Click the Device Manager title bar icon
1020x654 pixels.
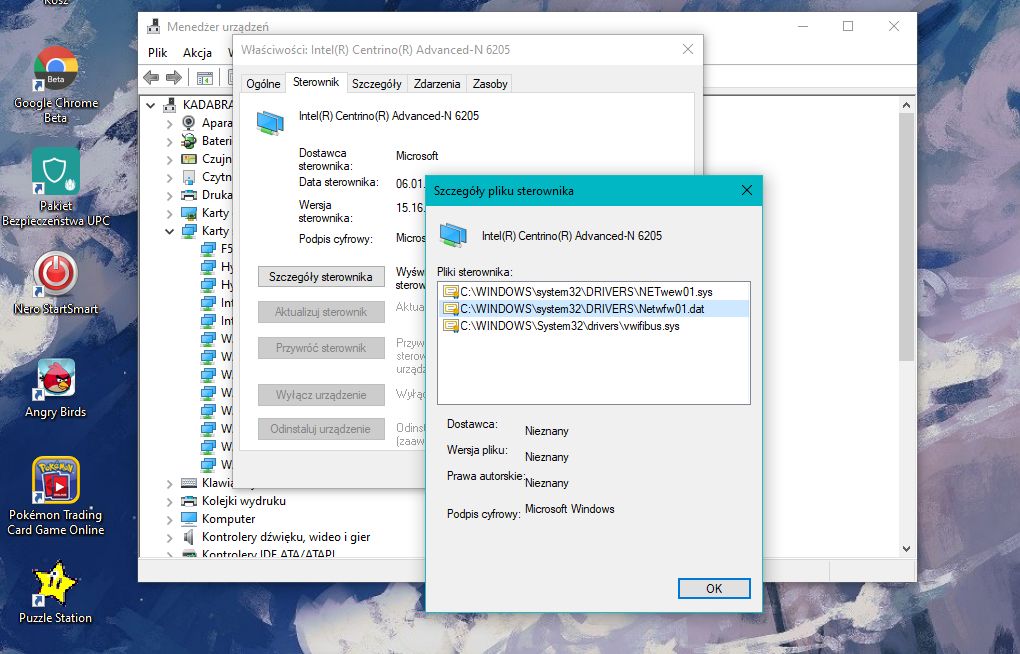(154, 26)
